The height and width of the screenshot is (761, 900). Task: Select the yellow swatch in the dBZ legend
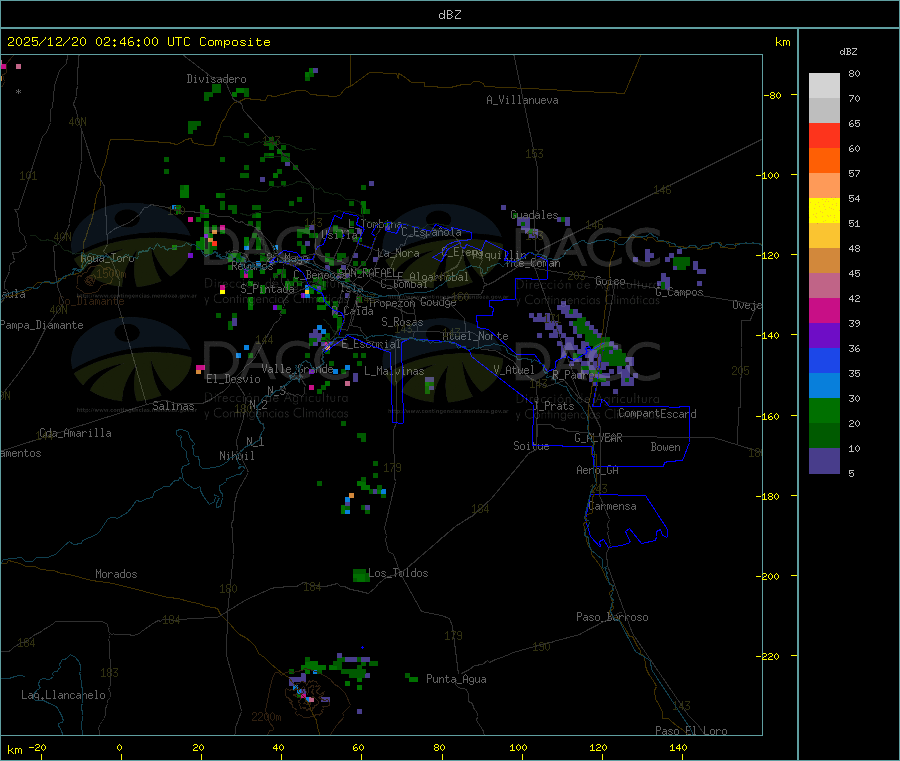coord(824,210)
